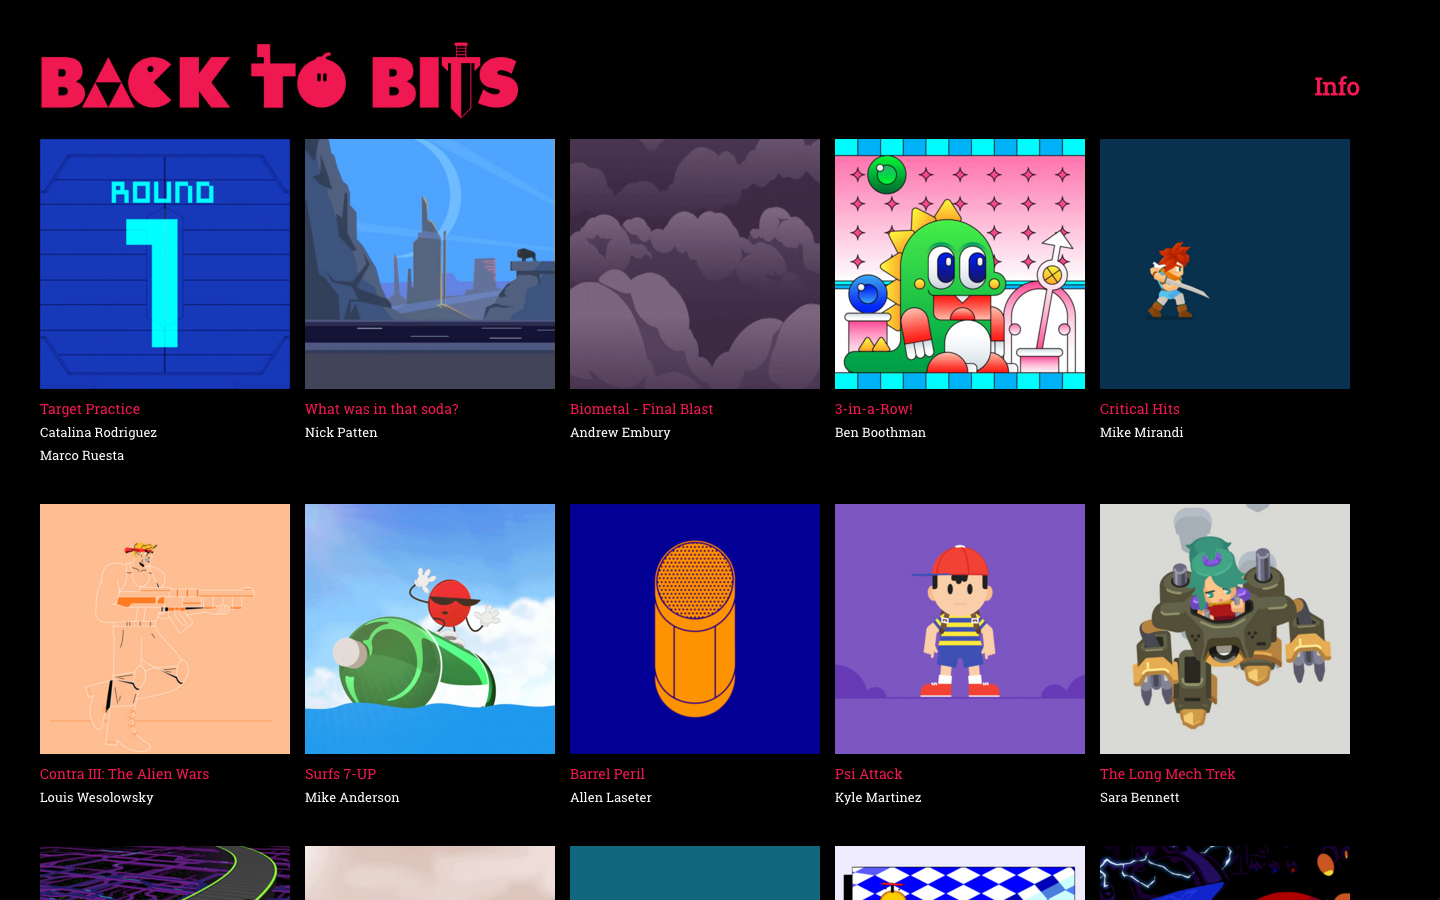Open the Surfs 7-UP bottle thumbnail
Screen dimensions: 1440x900
430,629
